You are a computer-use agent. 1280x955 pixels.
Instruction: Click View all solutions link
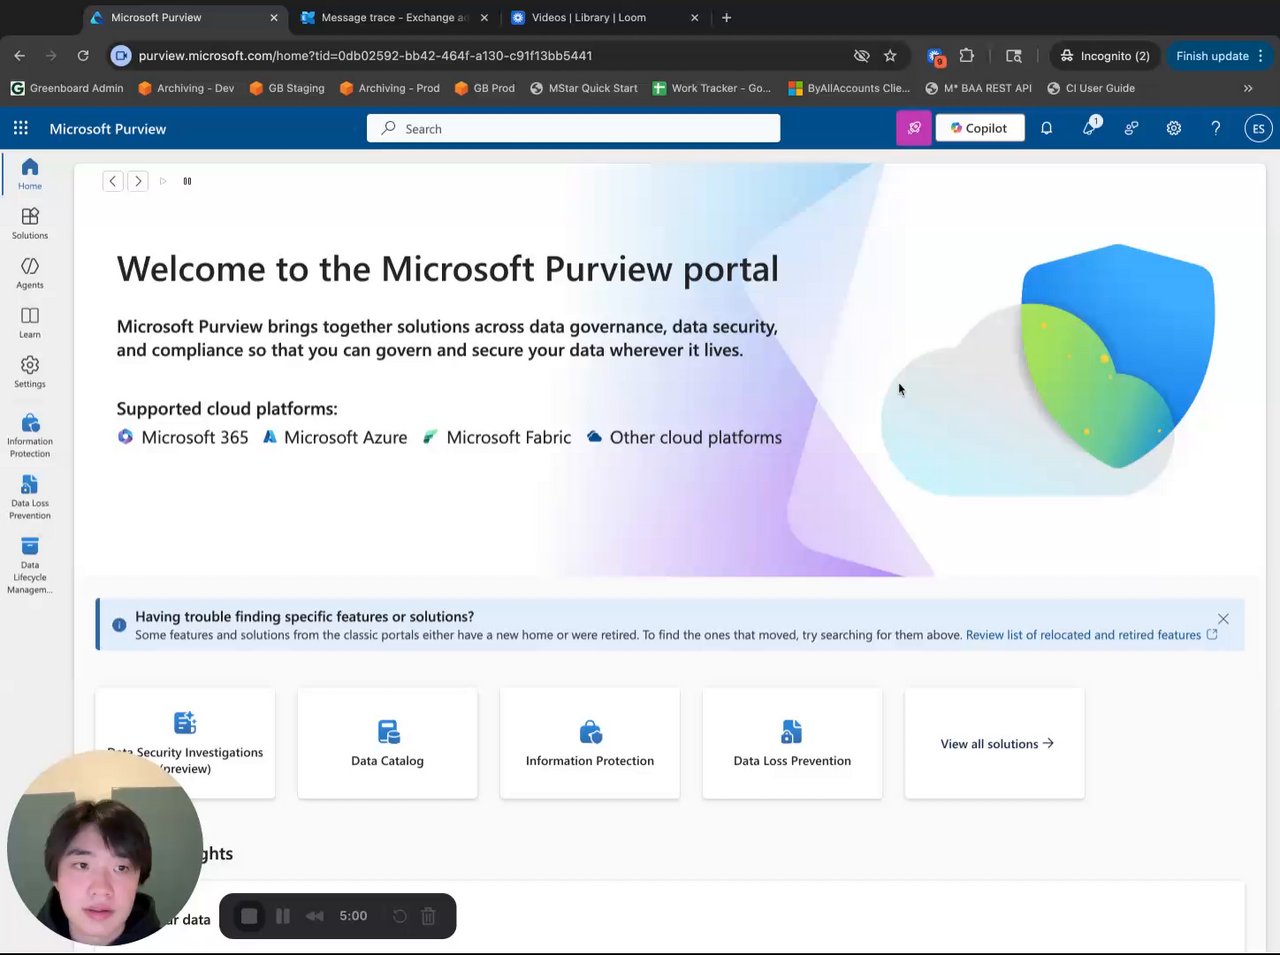click(x=997, y=744)
